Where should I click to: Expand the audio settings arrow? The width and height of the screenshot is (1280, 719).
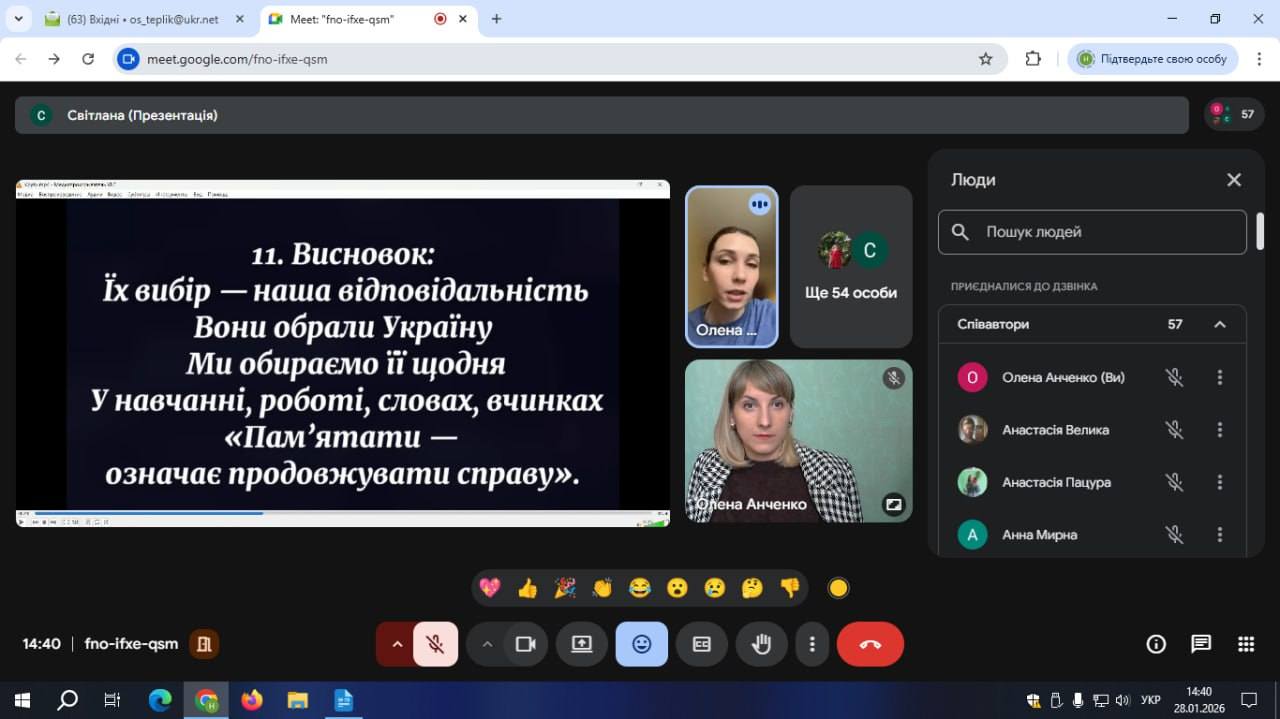pyautogui.click(x=397, y=644)
